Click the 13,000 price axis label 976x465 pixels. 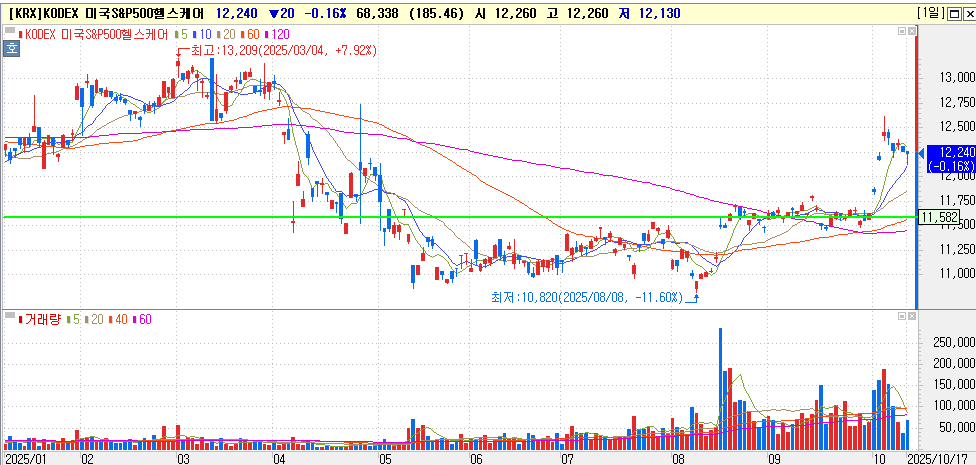[957, 78]
